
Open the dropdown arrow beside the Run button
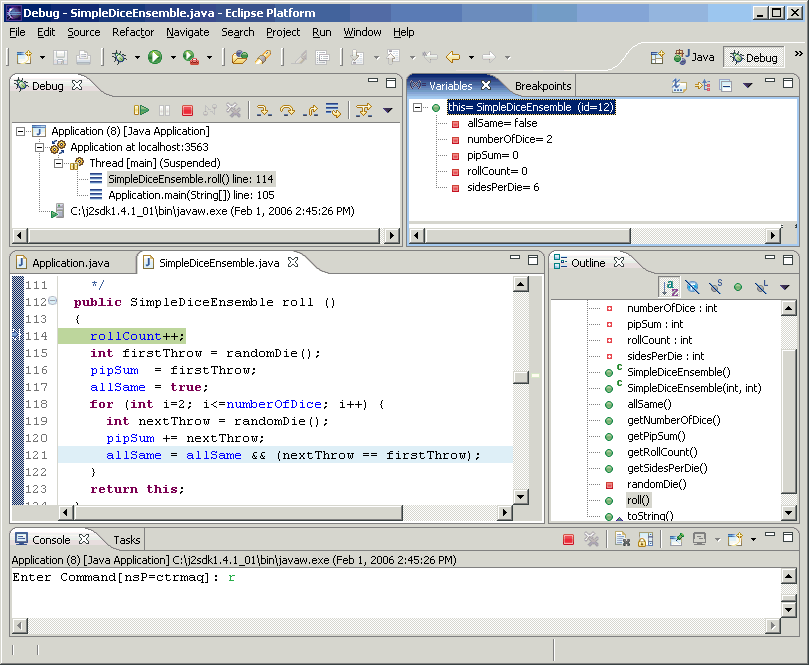tap(172, 58)
